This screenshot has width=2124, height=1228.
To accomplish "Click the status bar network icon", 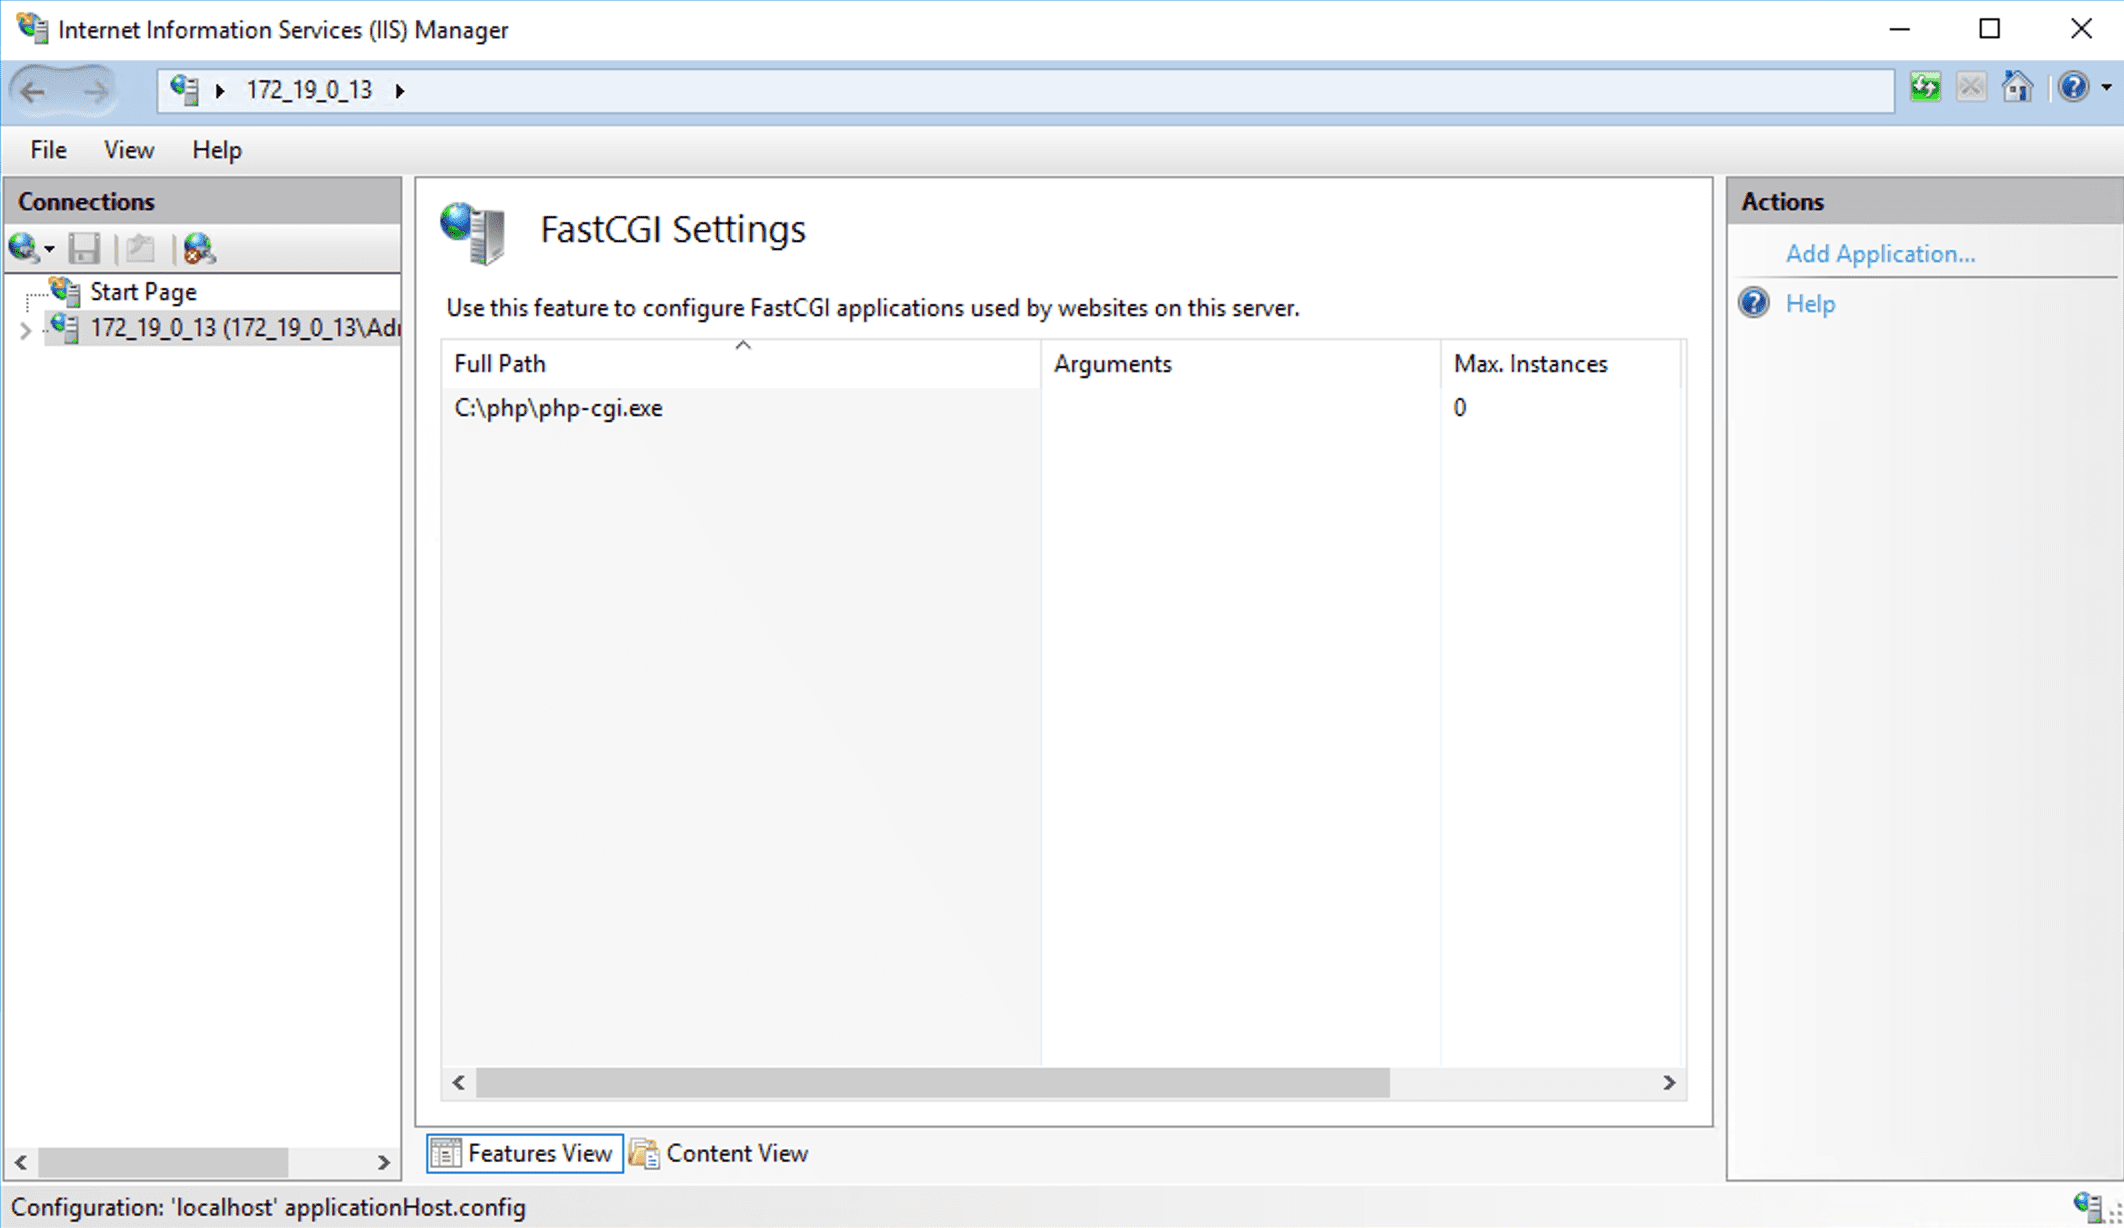I will tap(2087, 1207).
